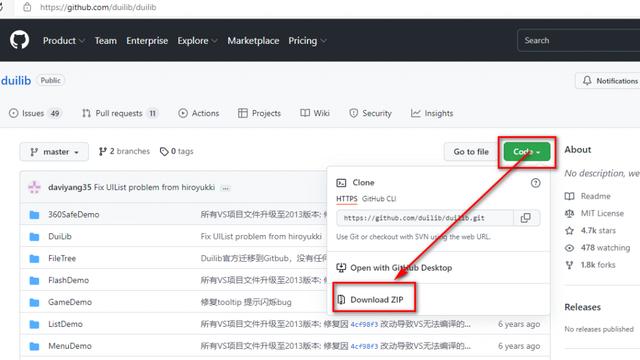Click the clone URL text field
Viewport: 640px width, 360px height.
[x=424, y=218]
